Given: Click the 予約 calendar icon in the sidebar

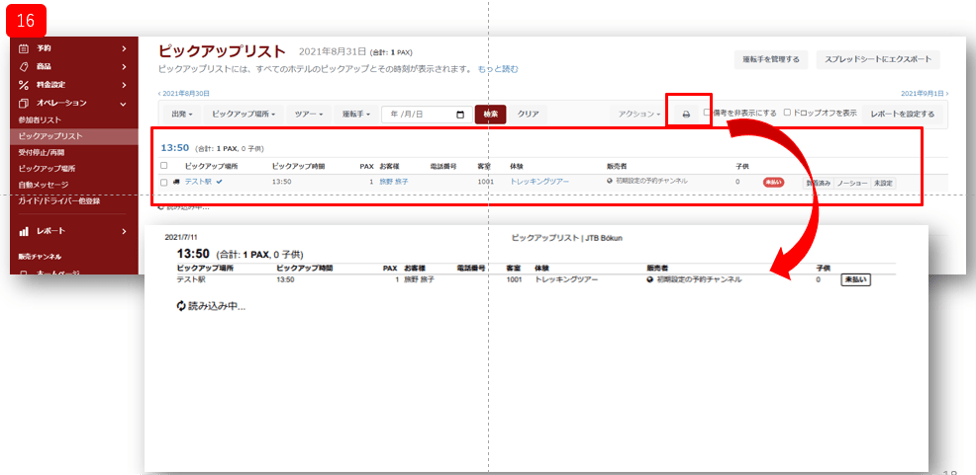Looking at the screenshot, I should point(23,48).
